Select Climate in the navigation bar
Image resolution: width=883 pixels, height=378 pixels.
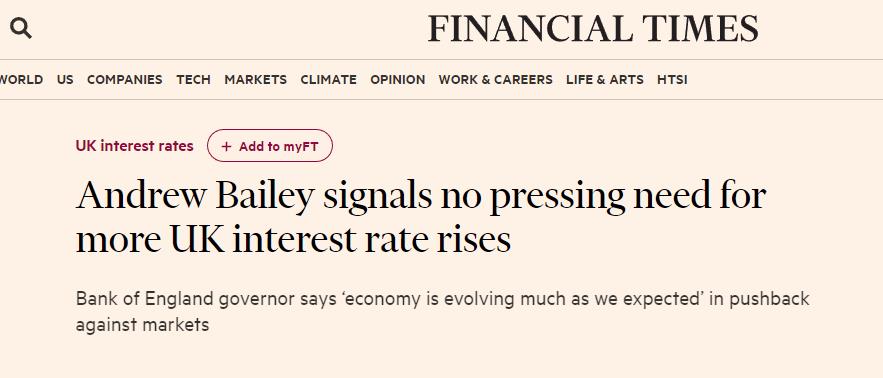click(x=328, y=80)
